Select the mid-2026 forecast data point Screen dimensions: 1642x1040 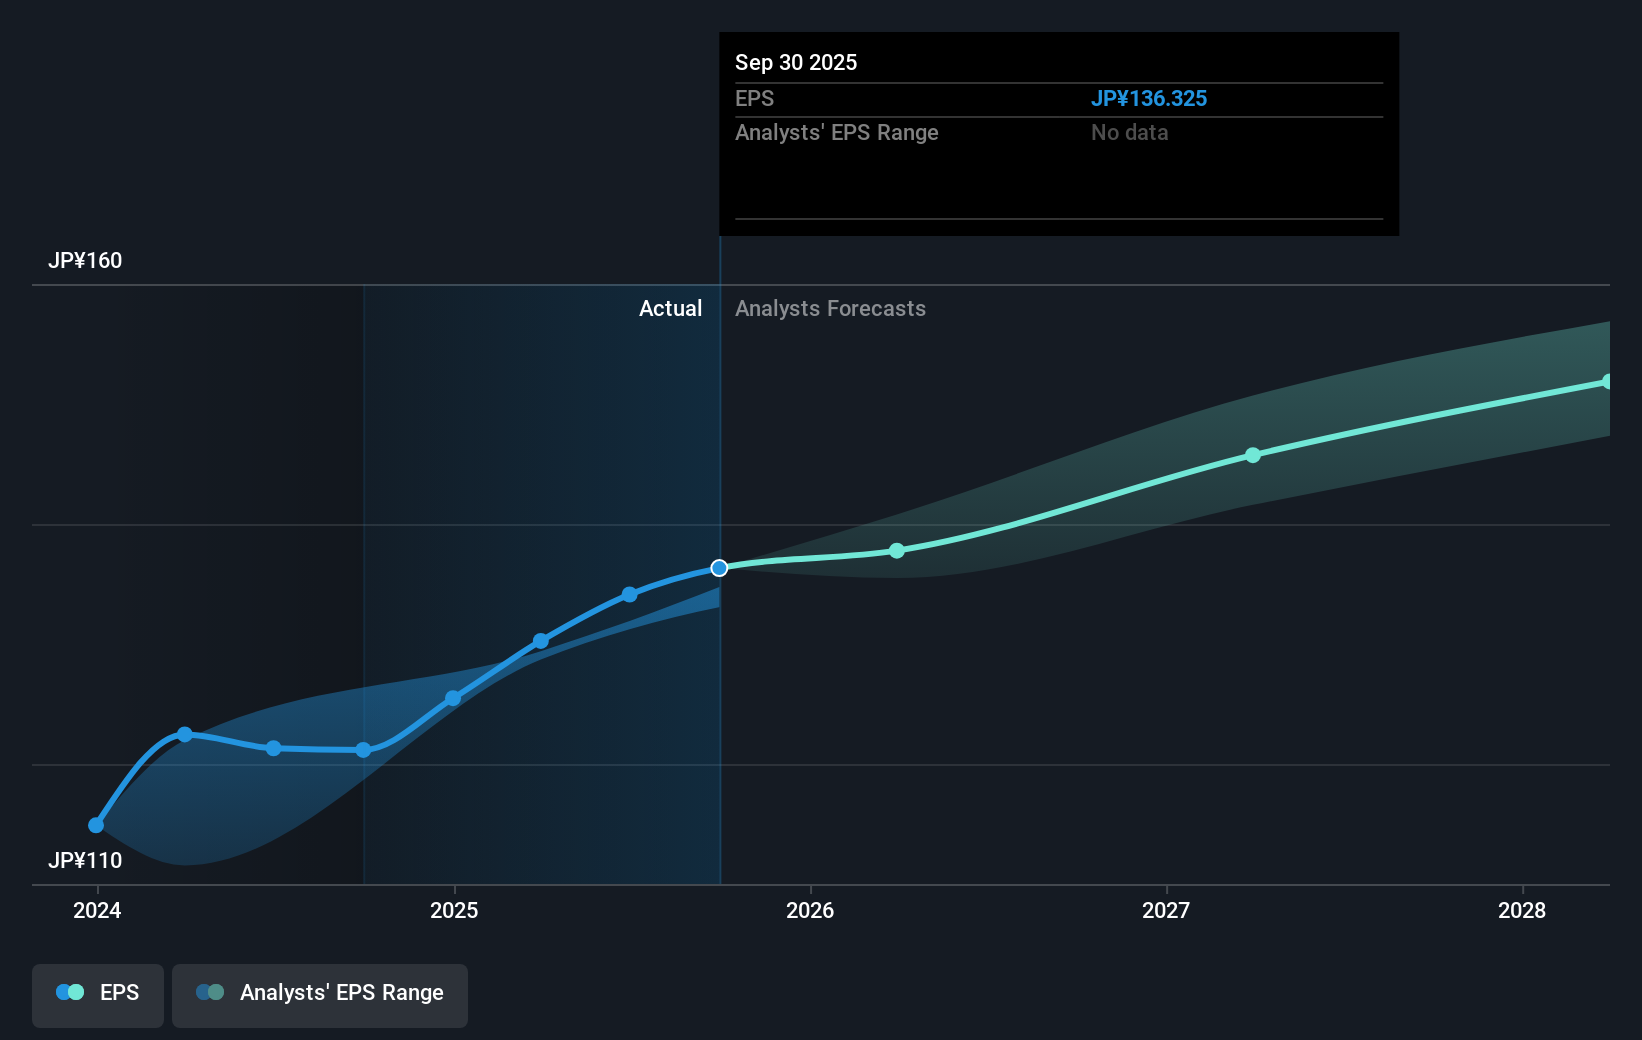coord(896,550)
